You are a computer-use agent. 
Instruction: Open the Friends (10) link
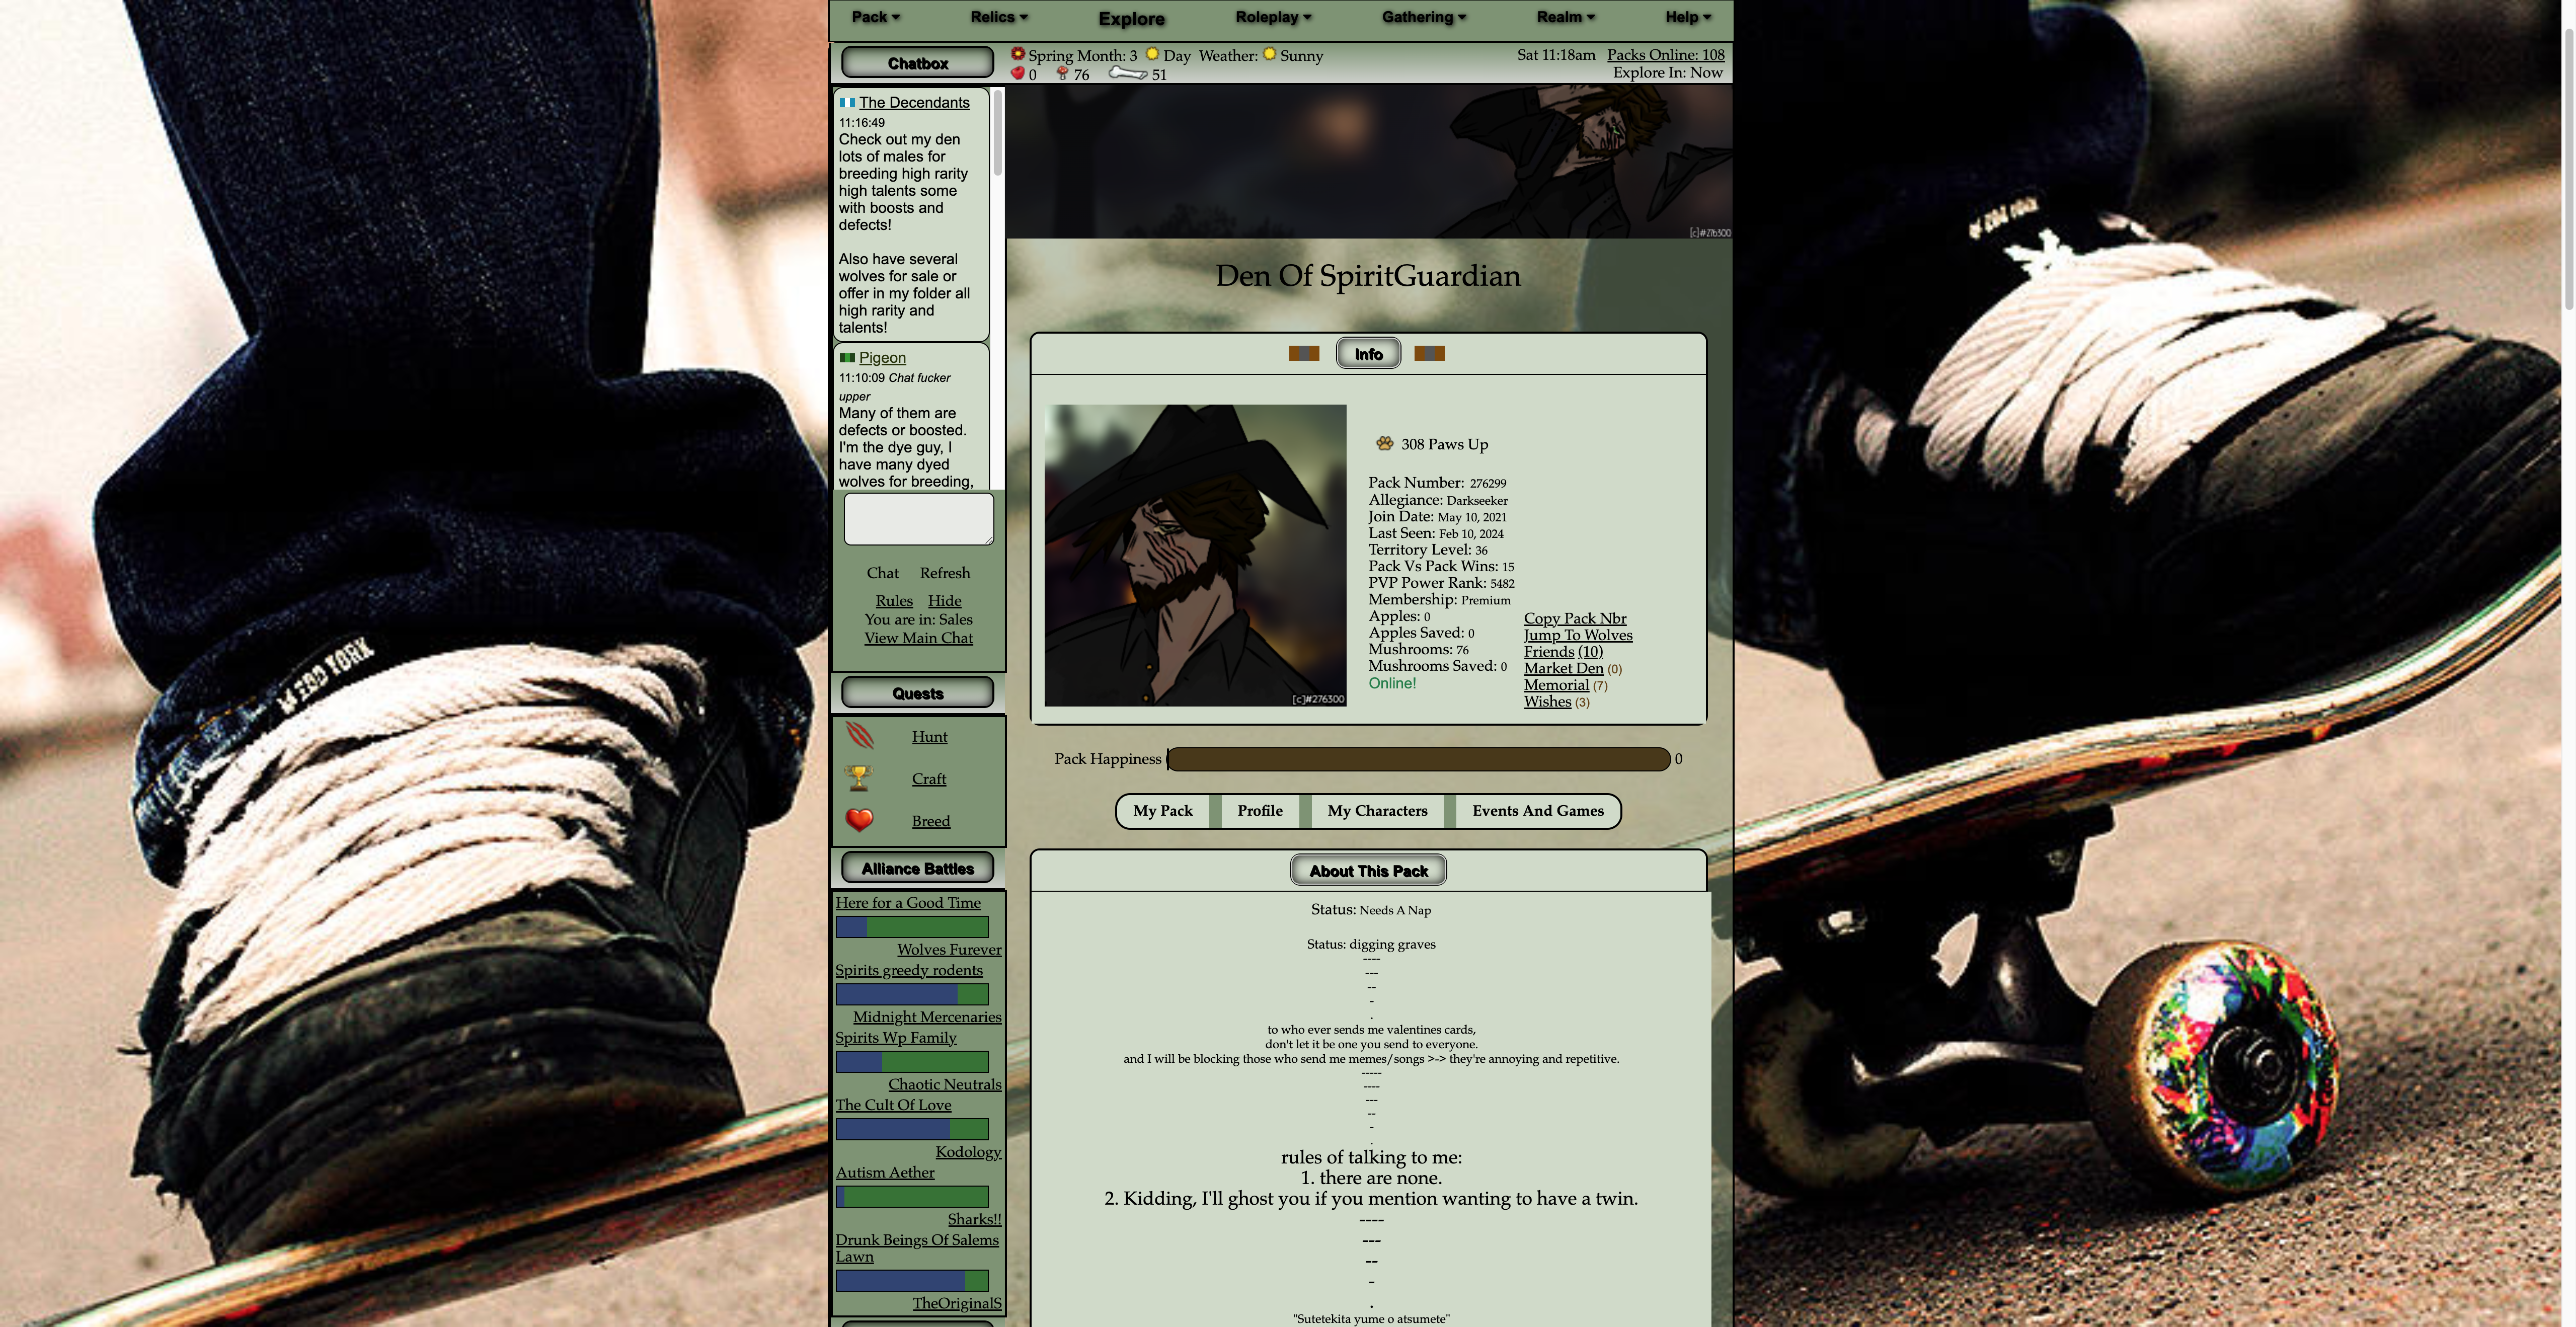1562,652
